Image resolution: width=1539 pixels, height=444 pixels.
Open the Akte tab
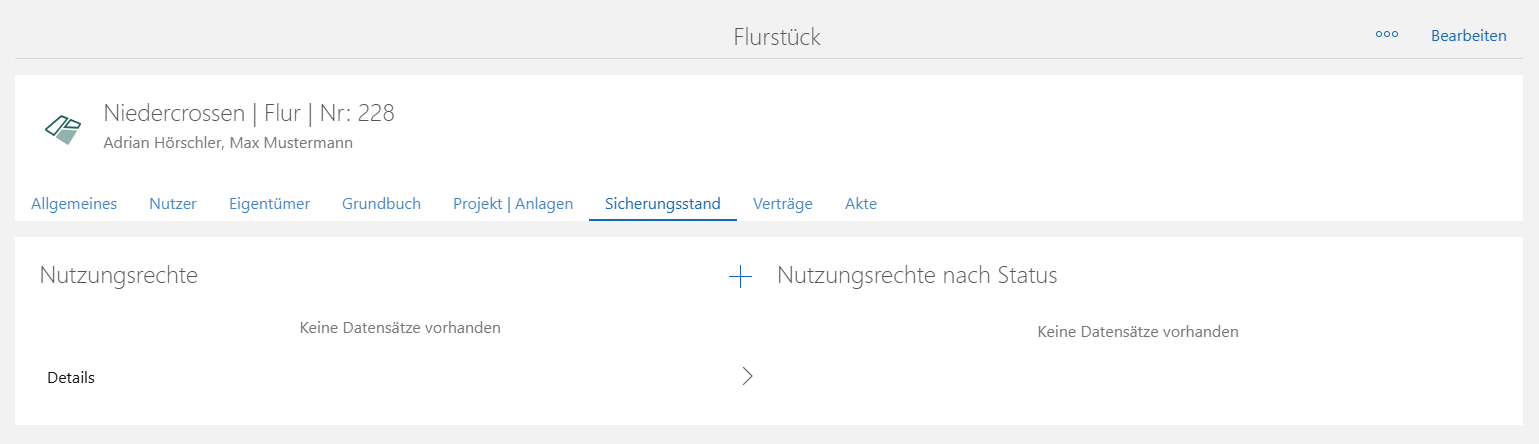pyautogui.click(x=861, y=204)
